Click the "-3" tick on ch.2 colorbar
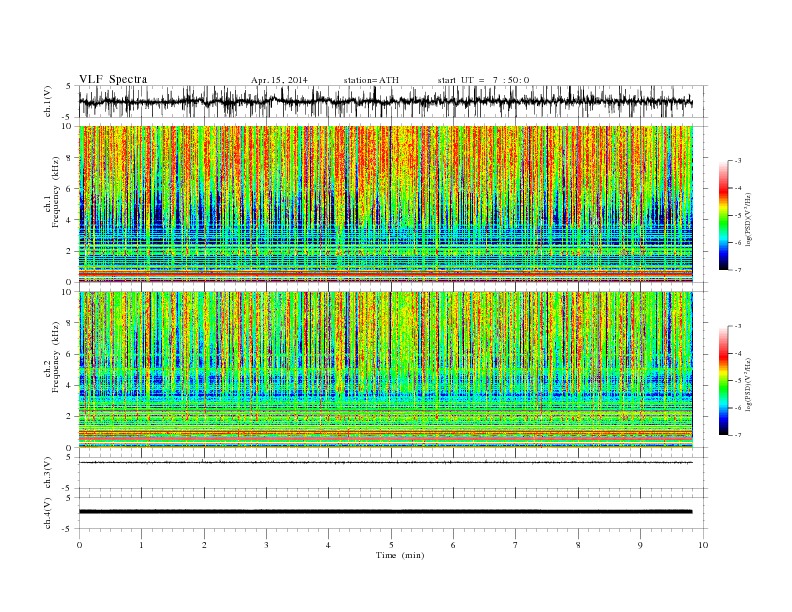Screen dimensions: 792x612 pyautogui.click(x=738, y=326)
